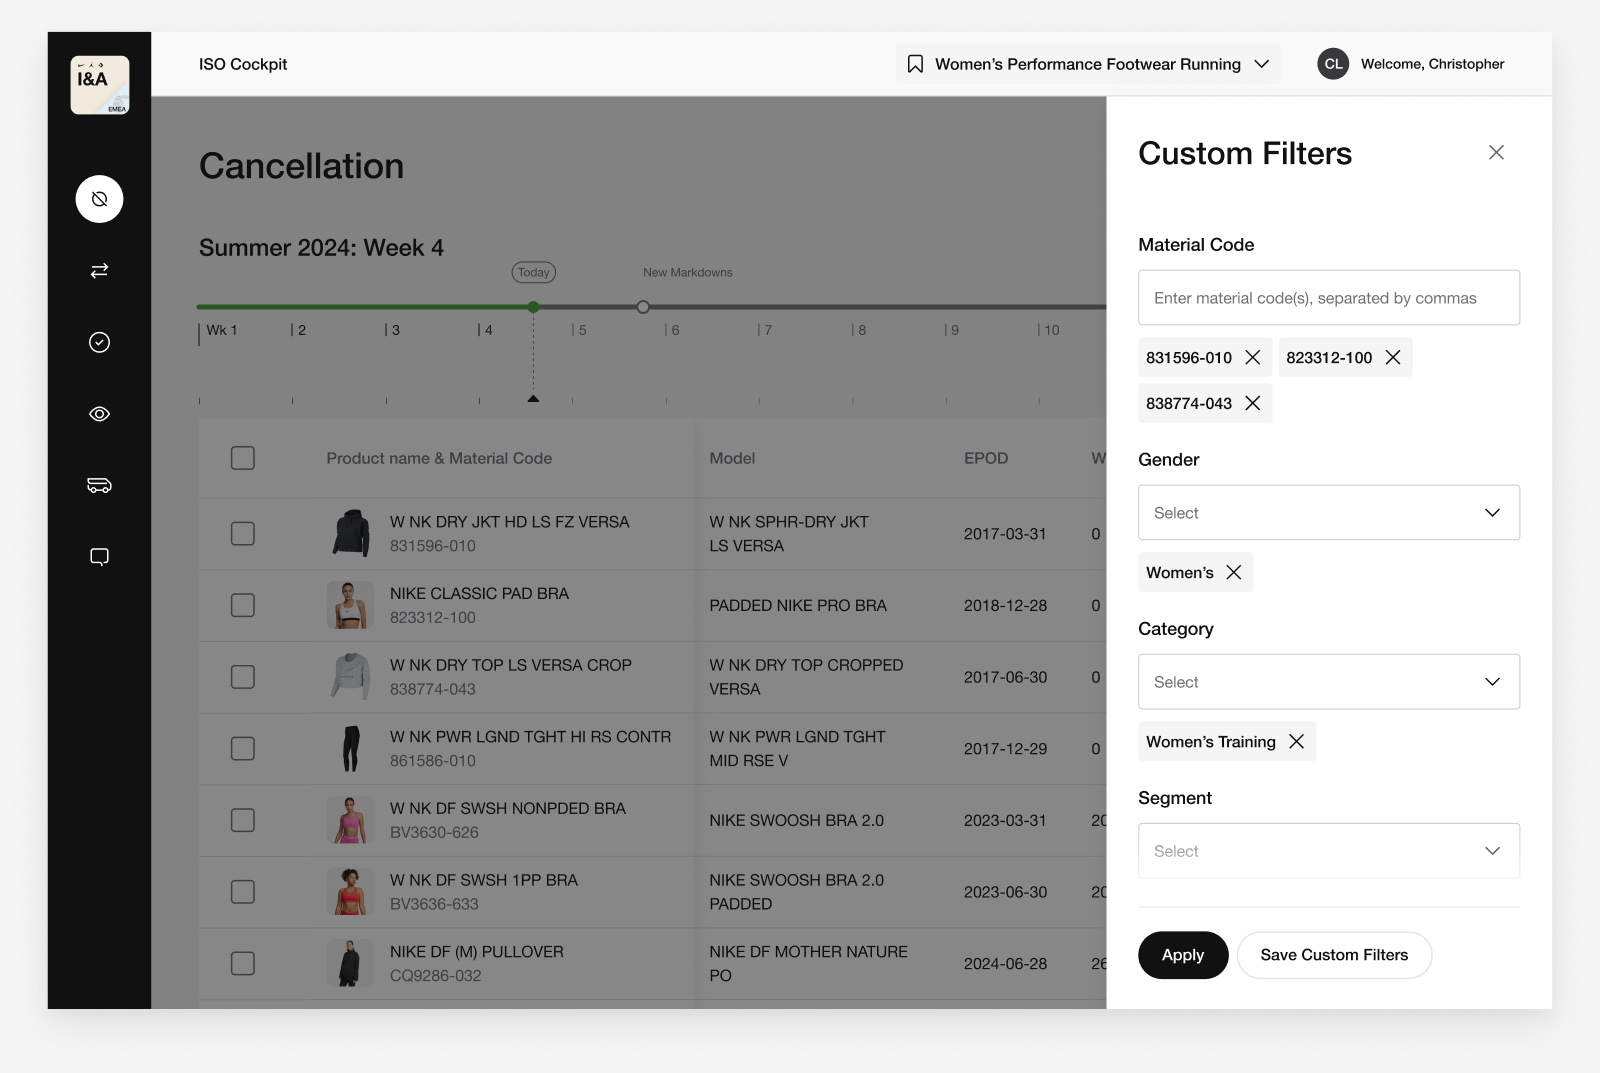Click the black tights product thumbnail
The height and width of the screenshot is (1073, 1600).
tap(350, 748)
